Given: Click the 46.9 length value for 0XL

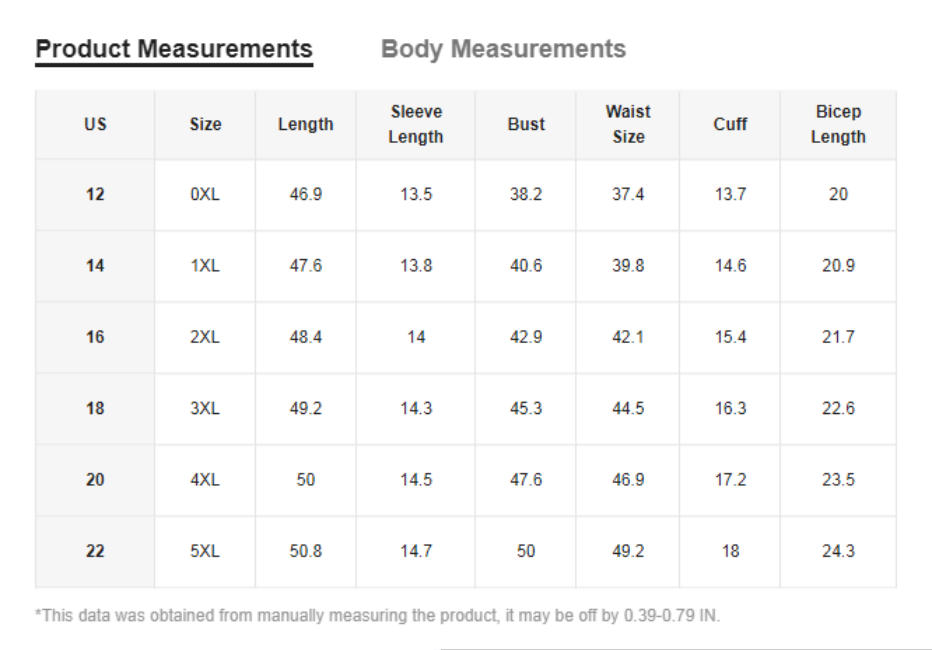Looking at the screenshot, I should coord(306,194).
